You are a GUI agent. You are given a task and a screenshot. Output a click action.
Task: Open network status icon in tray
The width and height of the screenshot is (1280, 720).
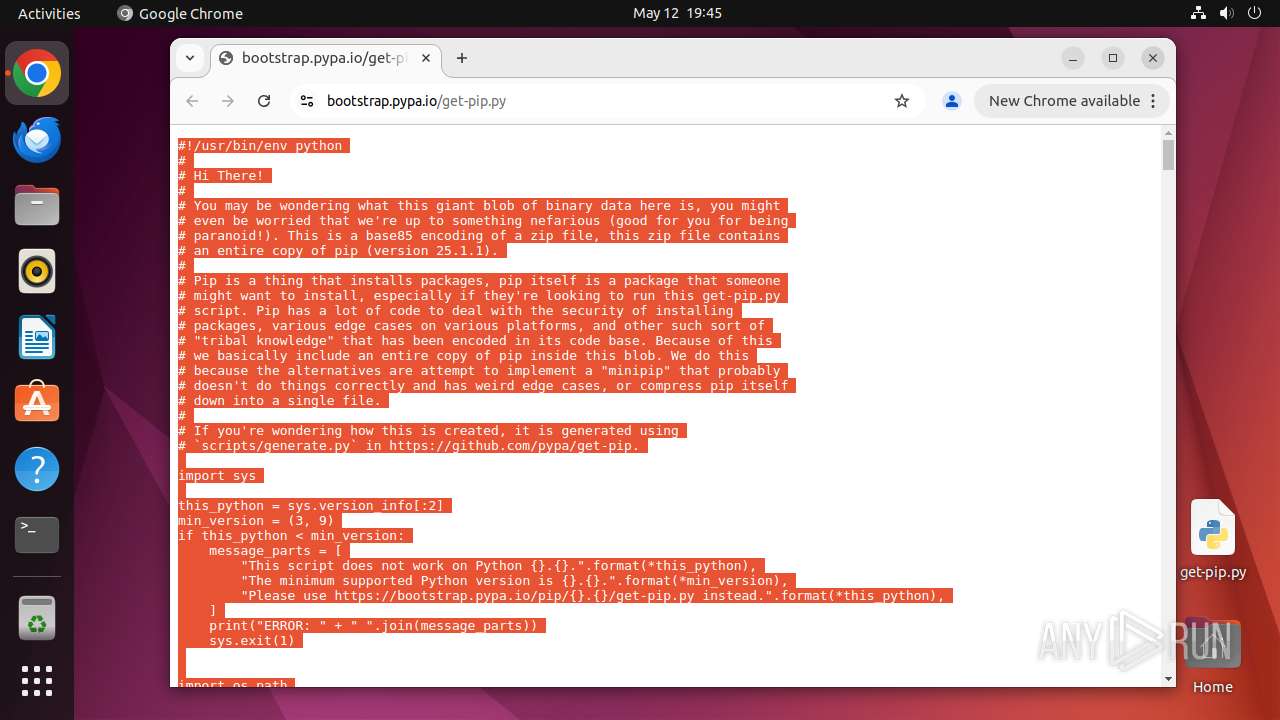pyautogui.click(x=1199, y=13)
